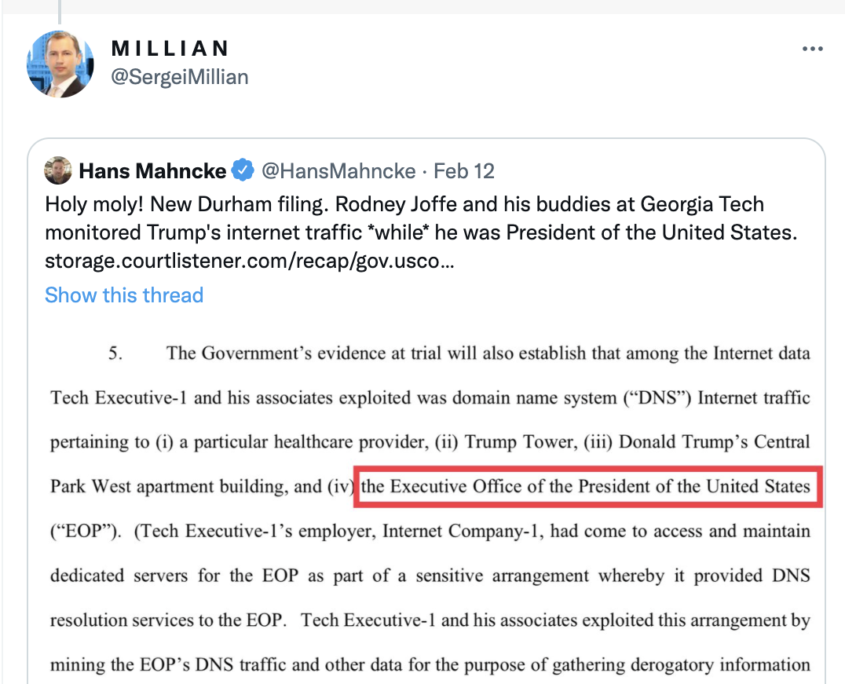Screen dimensions: 845x684
Task: Click the @HansMahncke handle
Action: click(338, 170)
